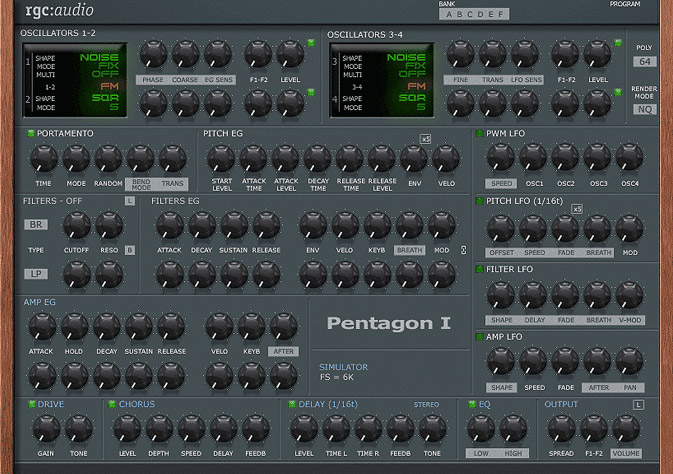Click the Output SPREAD knob
The height and width of the screenshot is (474, 673).
[x=562, y=428]
